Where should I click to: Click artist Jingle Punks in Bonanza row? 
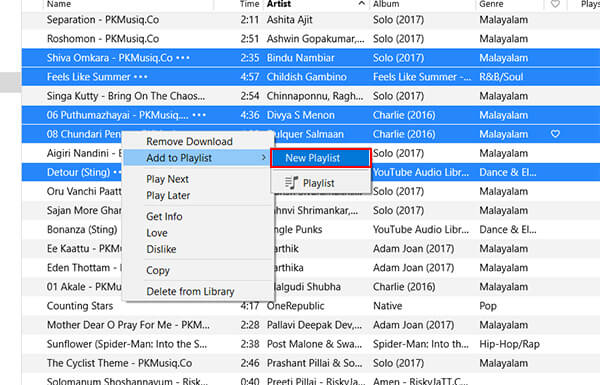(x=299, y=230)
